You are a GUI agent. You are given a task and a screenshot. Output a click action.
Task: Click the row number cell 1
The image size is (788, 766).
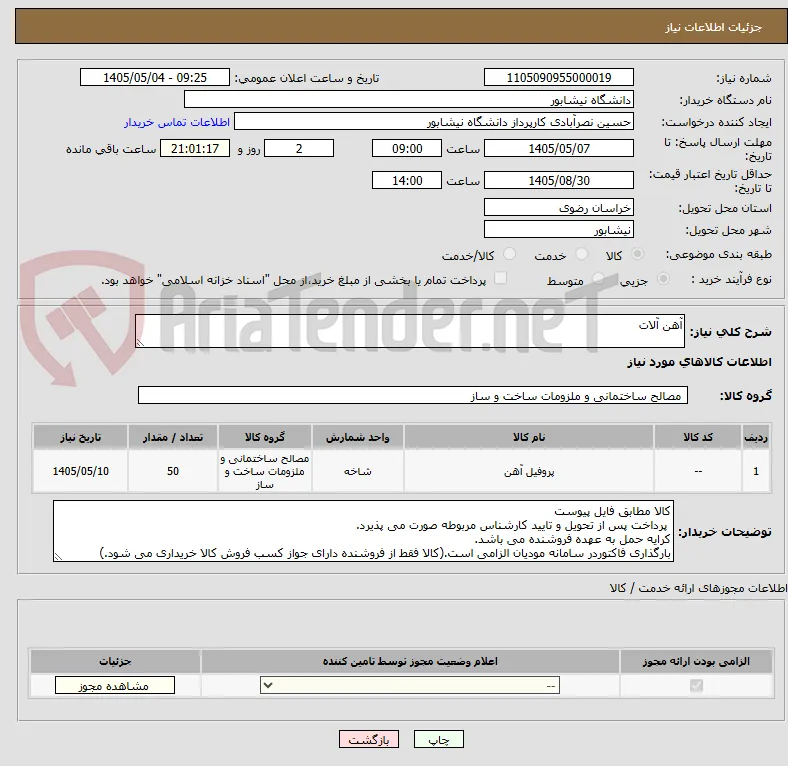[x=756, y=471]
